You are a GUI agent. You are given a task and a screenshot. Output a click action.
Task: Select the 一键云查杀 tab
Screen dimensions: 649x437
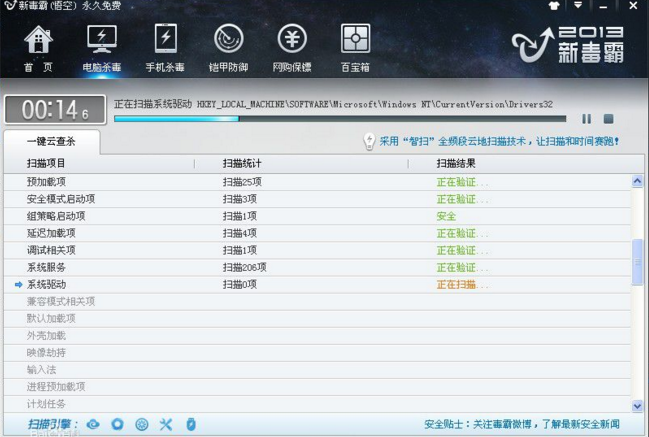pyautogui.click(x=51, y=142)
